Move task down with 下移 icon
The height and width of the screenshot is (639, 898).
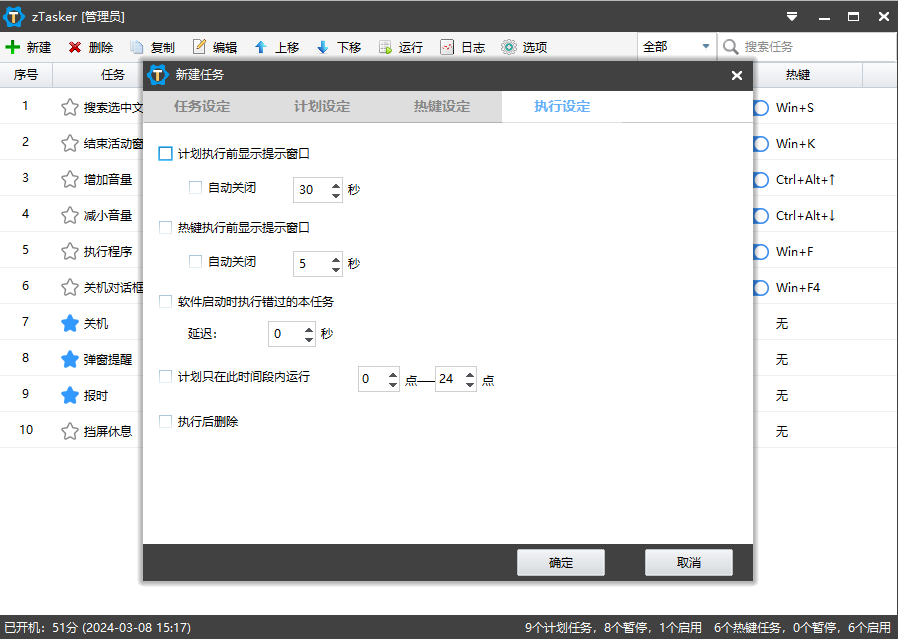coord(345,46)
